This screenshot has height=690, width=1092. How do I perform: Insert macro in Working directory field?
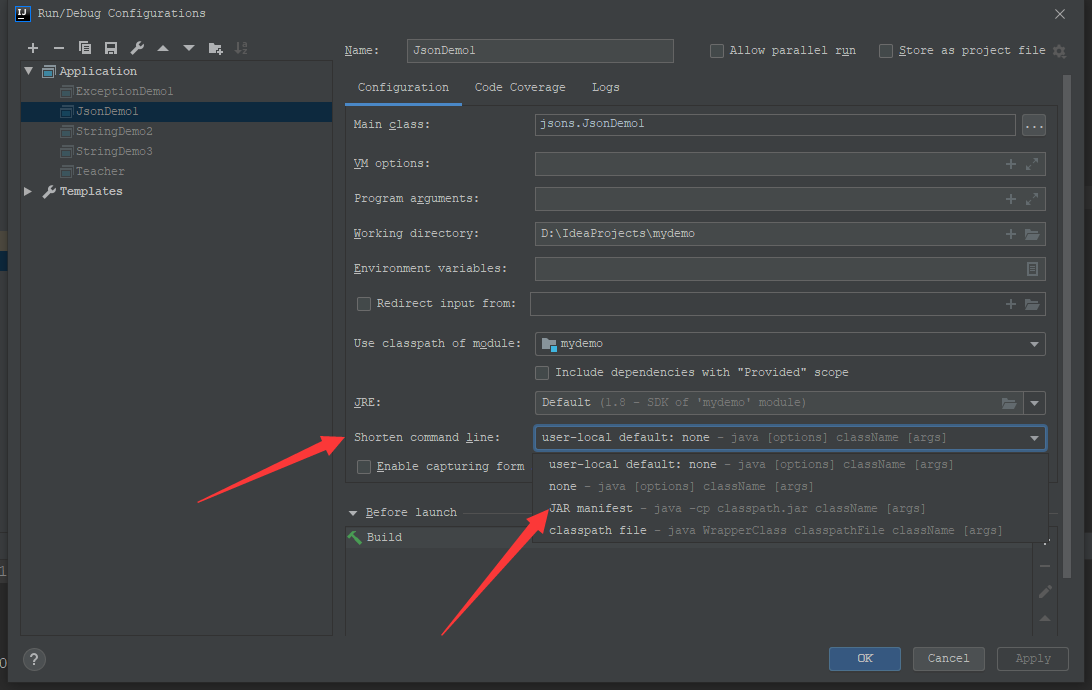click(x=1011, y=234)
